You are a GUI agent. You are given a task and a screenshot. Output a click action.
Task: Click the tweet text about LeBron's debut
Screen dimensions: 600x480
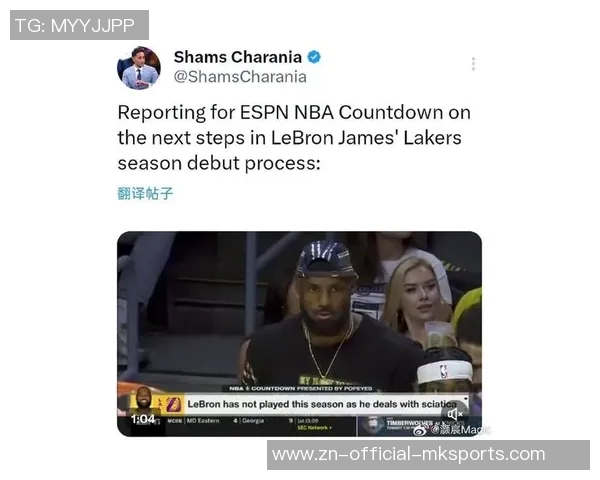click(x=294, y=137)
